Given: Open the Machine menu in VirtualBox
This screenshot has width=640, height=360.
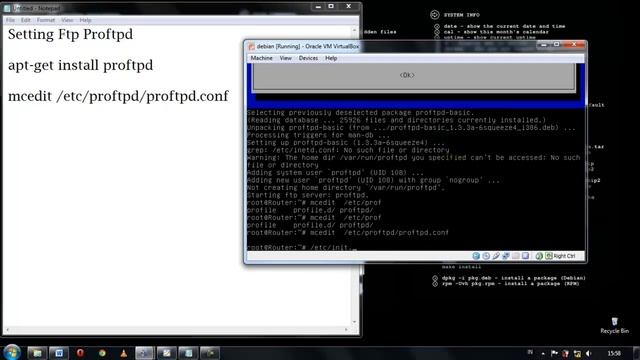Looking at the screenshot, I should 262,58.
